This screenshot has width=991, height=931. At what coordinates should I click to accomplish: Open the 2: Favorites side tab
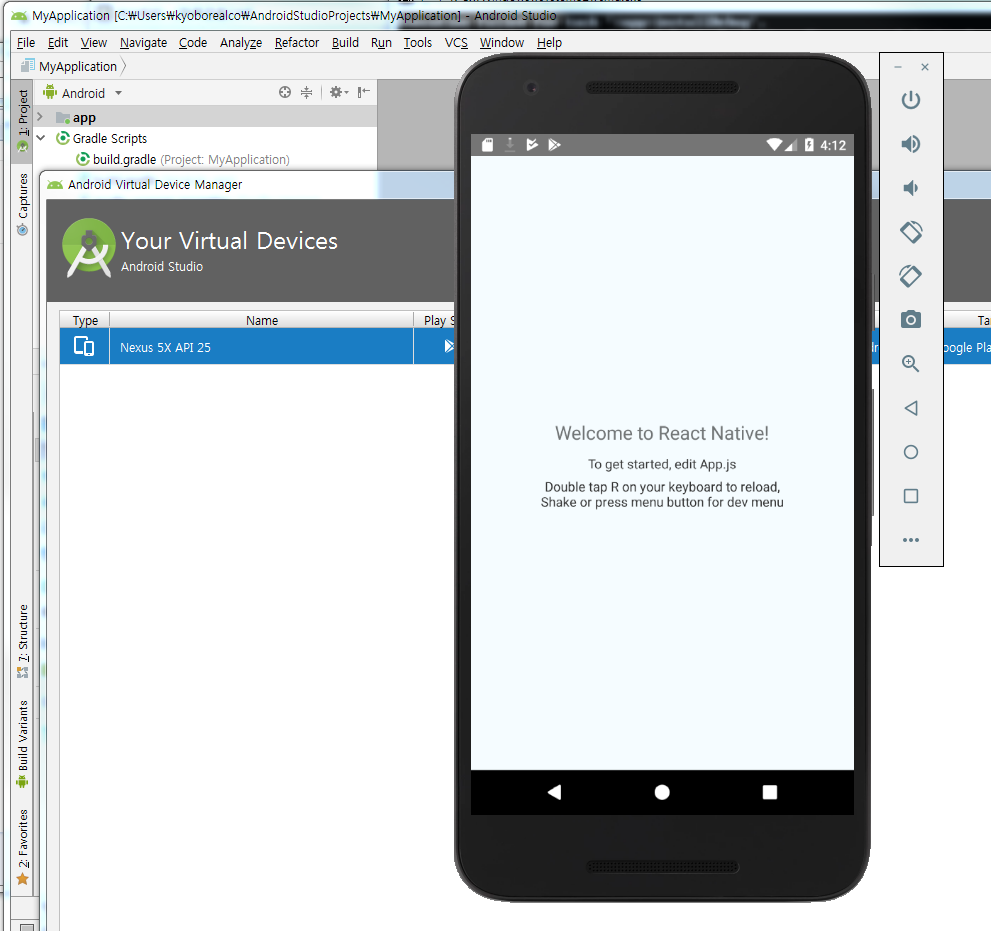pyautogui.click(x=23, y=847)
